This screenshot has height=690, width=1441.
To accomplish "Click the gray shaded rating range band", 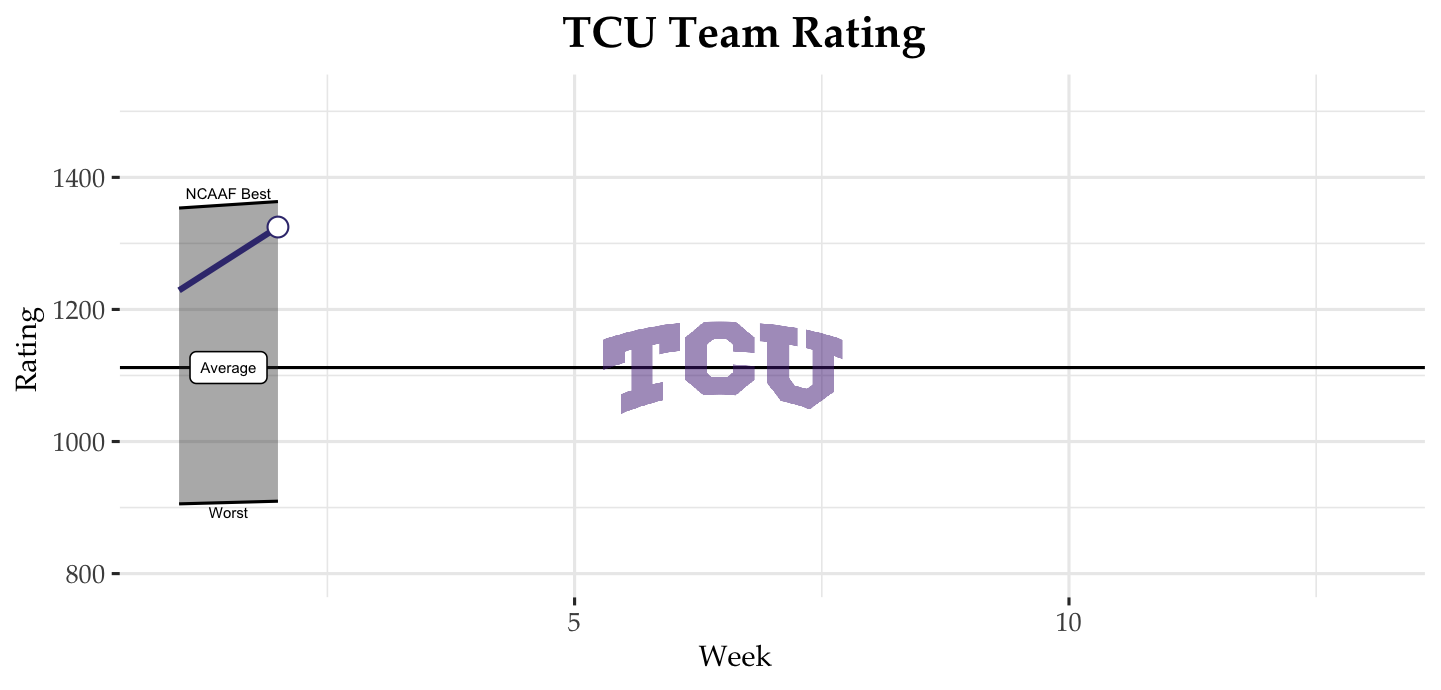I will tap(228, 440).
